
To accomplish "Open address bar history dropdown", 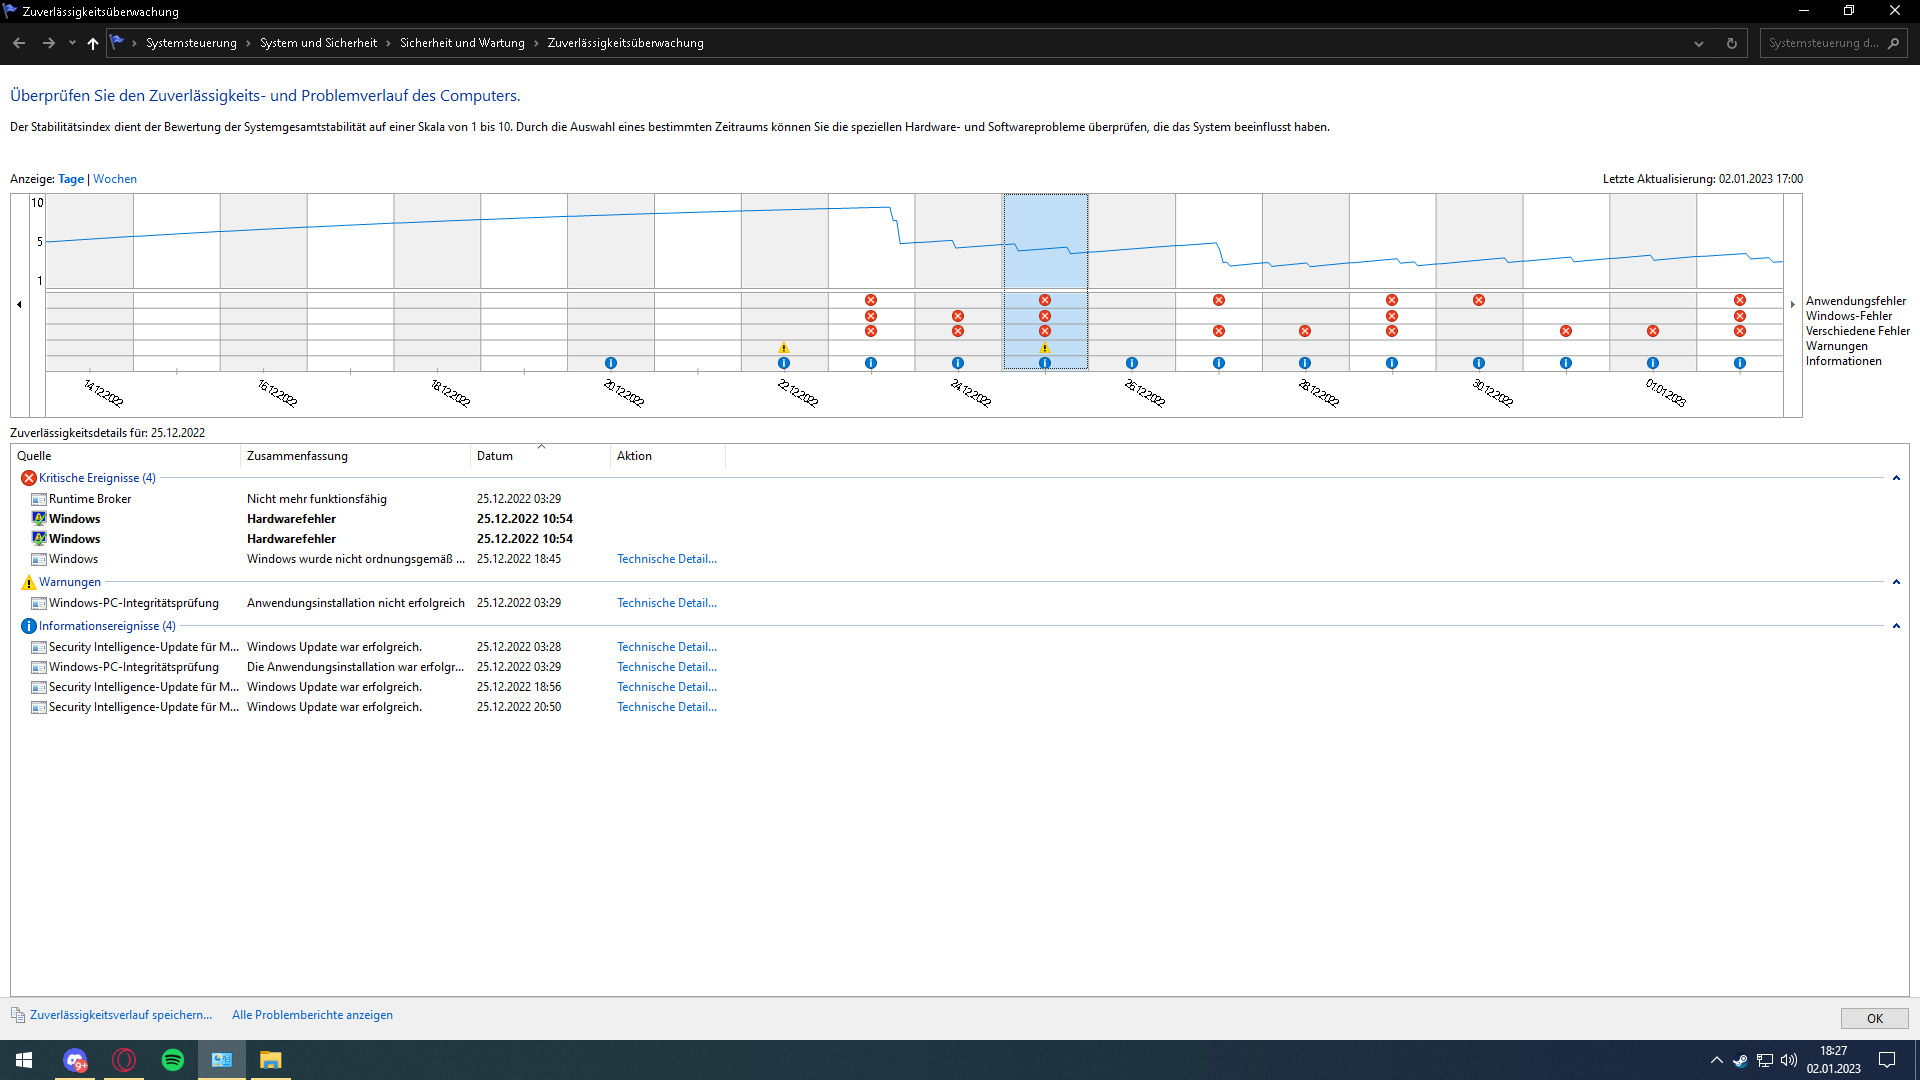I will pyautogui.click(x=1699, y=43).
